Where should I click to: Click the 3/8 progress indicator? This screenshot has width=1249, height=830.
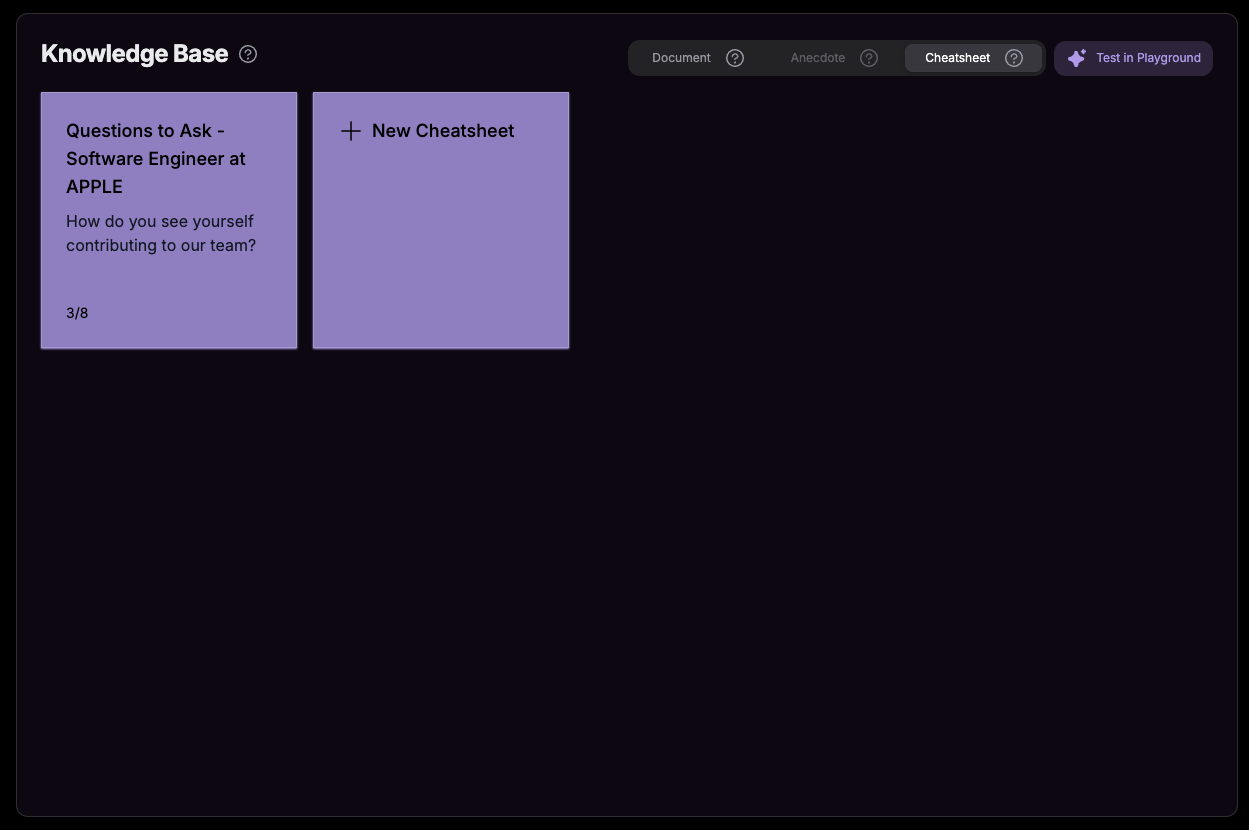click(77, 312)
